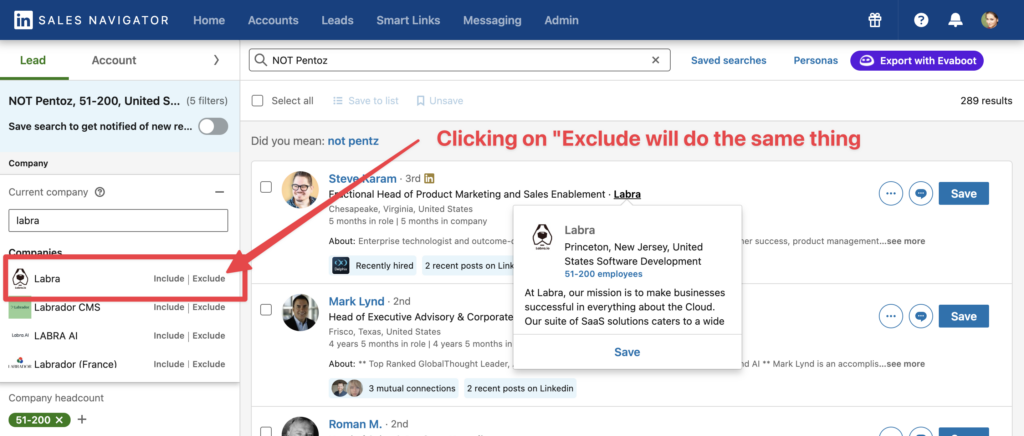Click Unsave

coord(440,101)
